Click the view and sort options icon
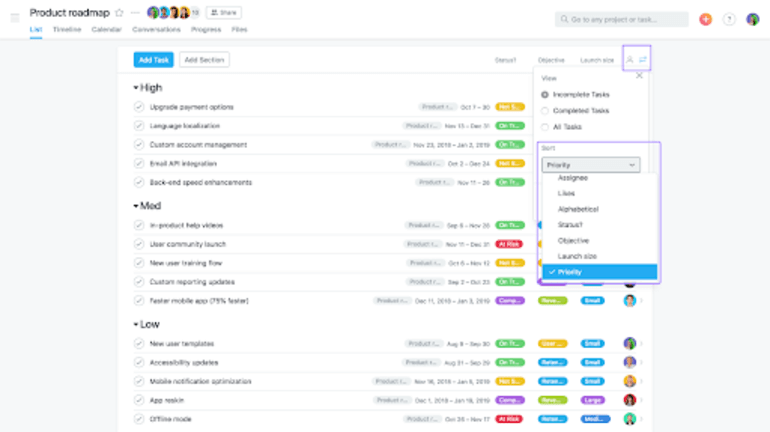This screenshot has width=770, height=432. click(643, 60)
